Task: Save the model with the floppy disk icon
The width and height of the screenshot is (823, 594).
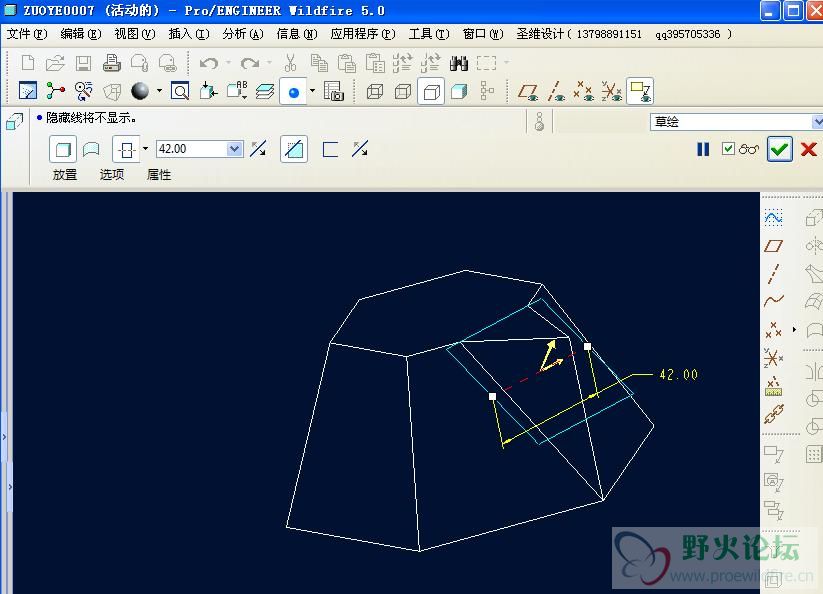Action: (x=83, y=63)
